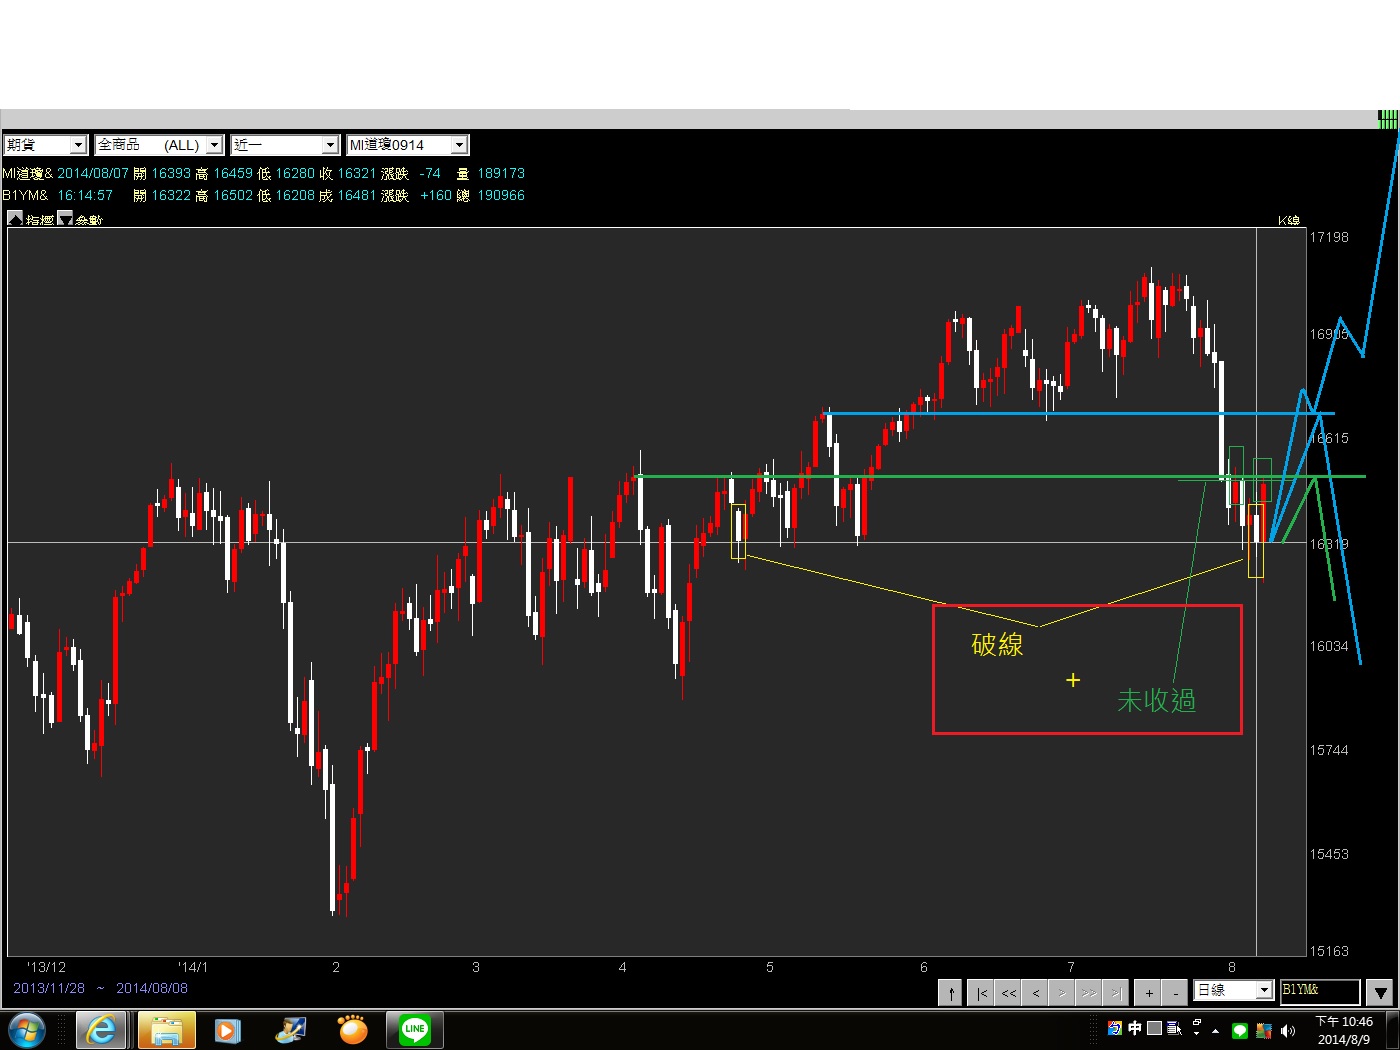Viewport: 1400px width, 1050px height.
Task: Click the K線 label above the price axis
Action: [x=1289, y=220]
